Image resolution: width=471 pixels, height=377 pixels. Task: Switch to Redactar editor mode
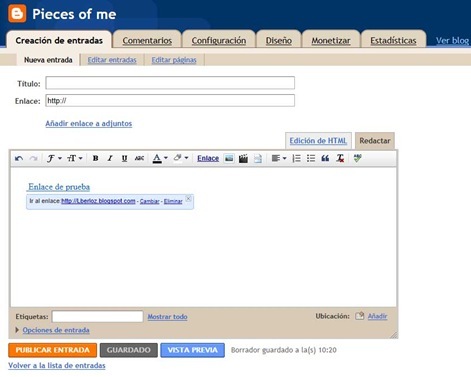[x=375, y=141]
